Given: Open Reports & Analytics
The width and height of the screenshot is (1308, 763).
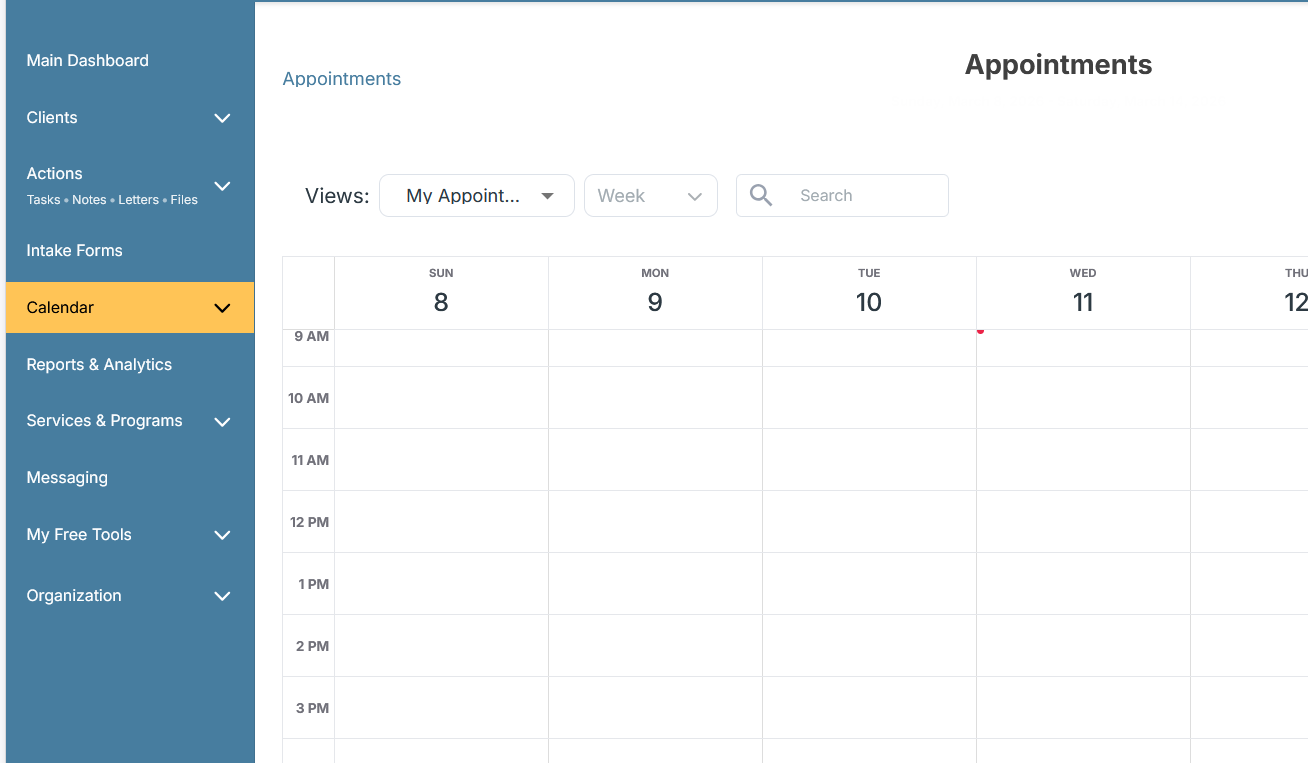Looking at the screenshot, I should click(x=99, y=365).
